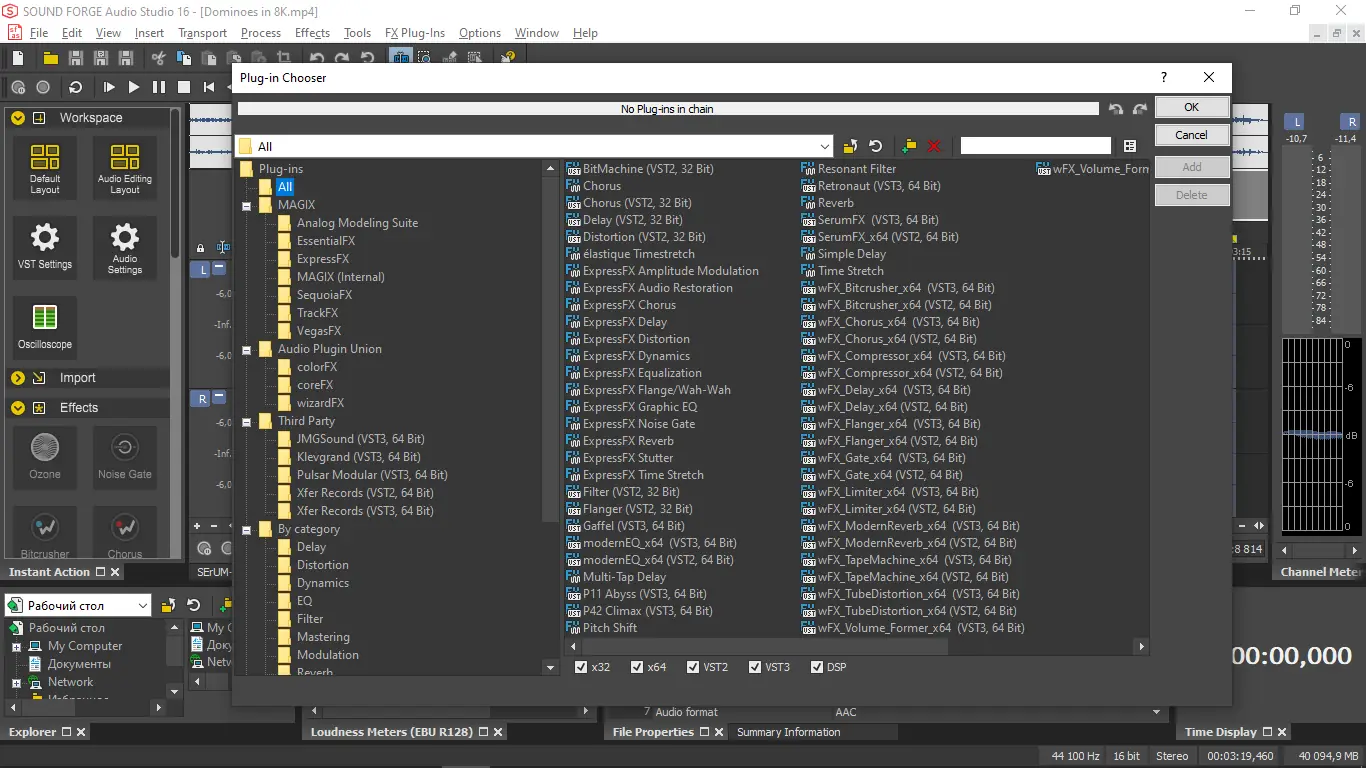1366x768 pixels.
Task: Launch the Oscilloscope from the Workspace panel
Action: click(45, 328)
